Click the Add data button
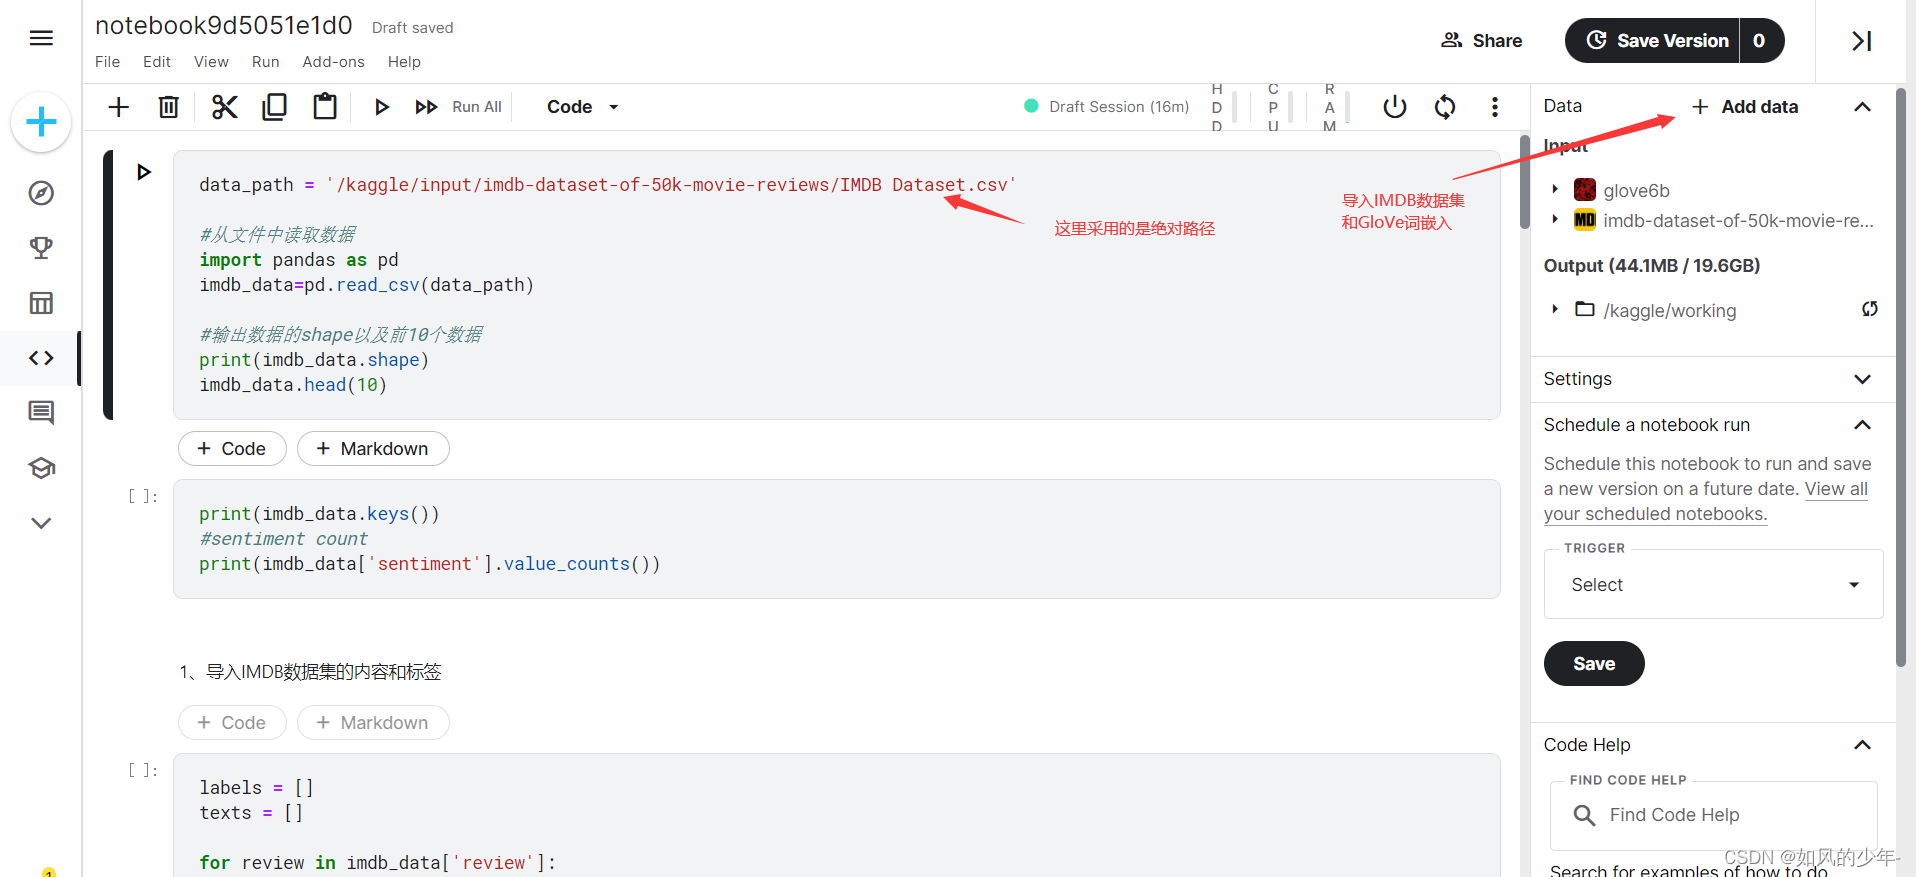Viewport: 1916px width, 877px height. coord(1745,107)
